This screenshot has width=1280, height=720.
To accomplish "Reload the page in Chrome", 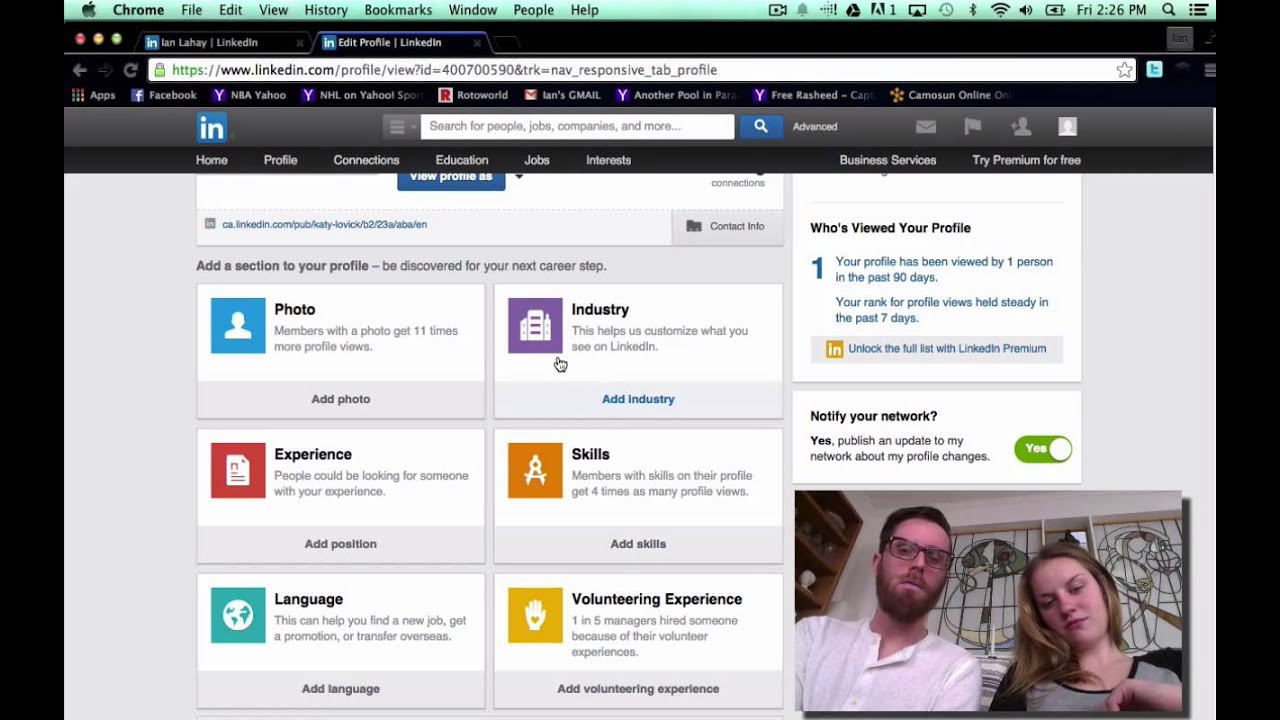I will 130,70.
